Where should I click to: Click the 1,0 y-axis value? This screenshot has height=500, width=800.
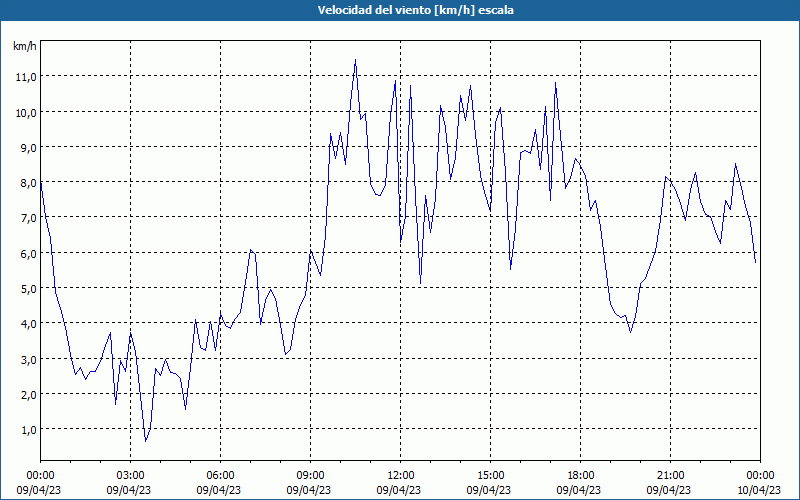28,430
